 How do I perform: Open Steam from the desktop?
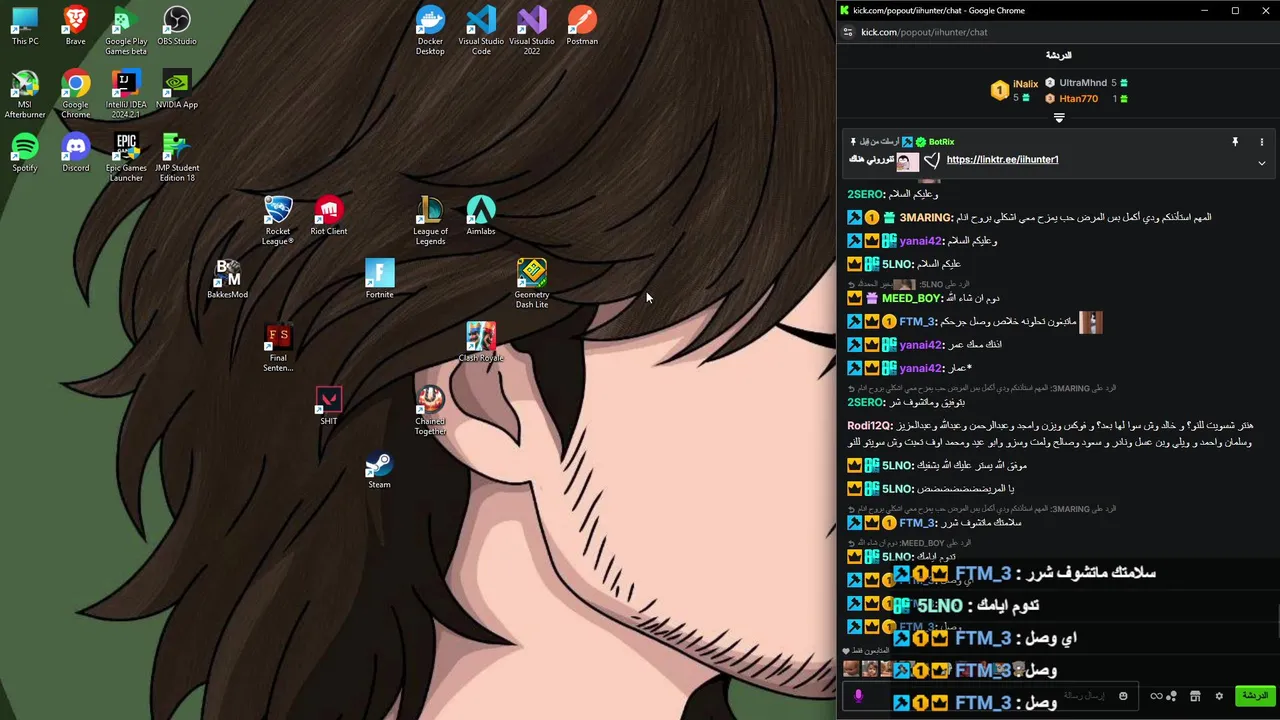pos(379,468)
